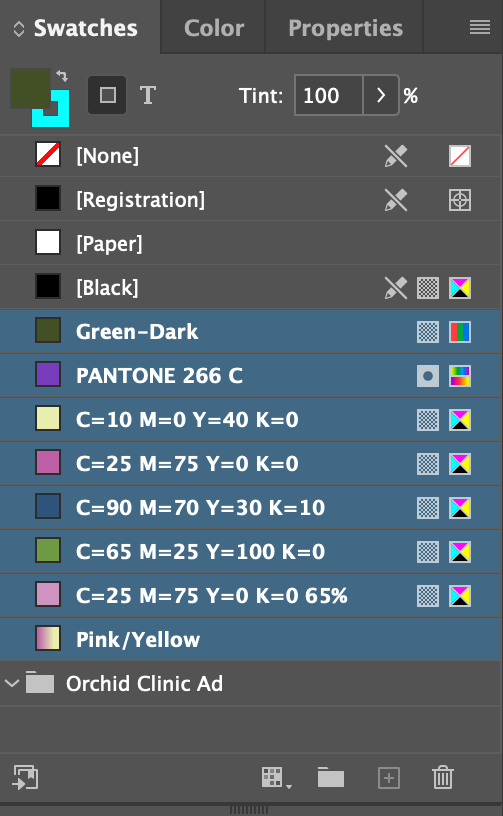
Task: Open the swatch view options grid icon
Action: tap(277, 777)
